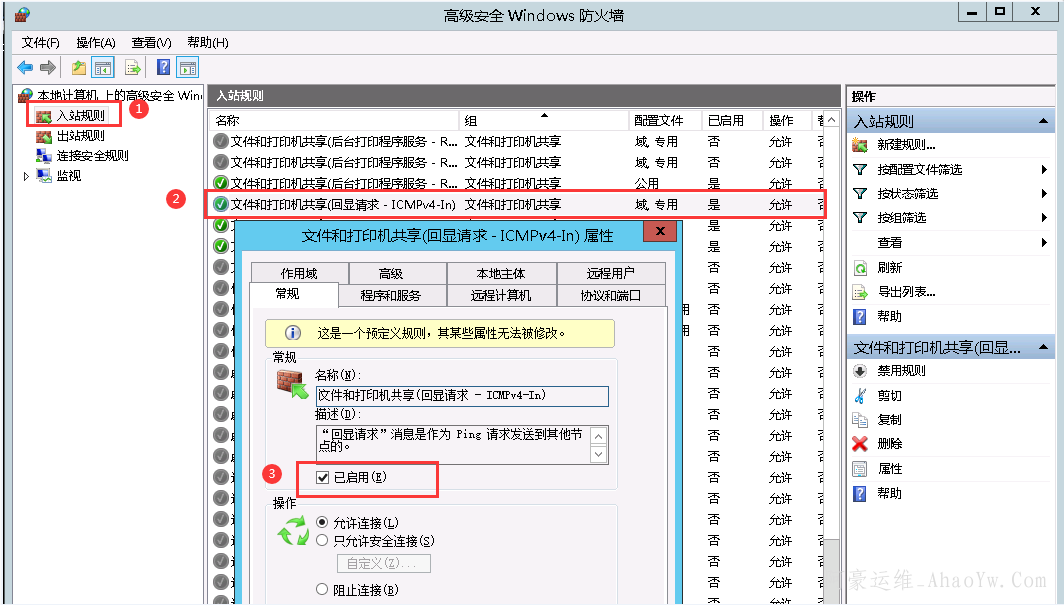The width and height of the screenshot is (1064, 605).
Task: Open the 操作(A) menu
Action: (96, 43)
